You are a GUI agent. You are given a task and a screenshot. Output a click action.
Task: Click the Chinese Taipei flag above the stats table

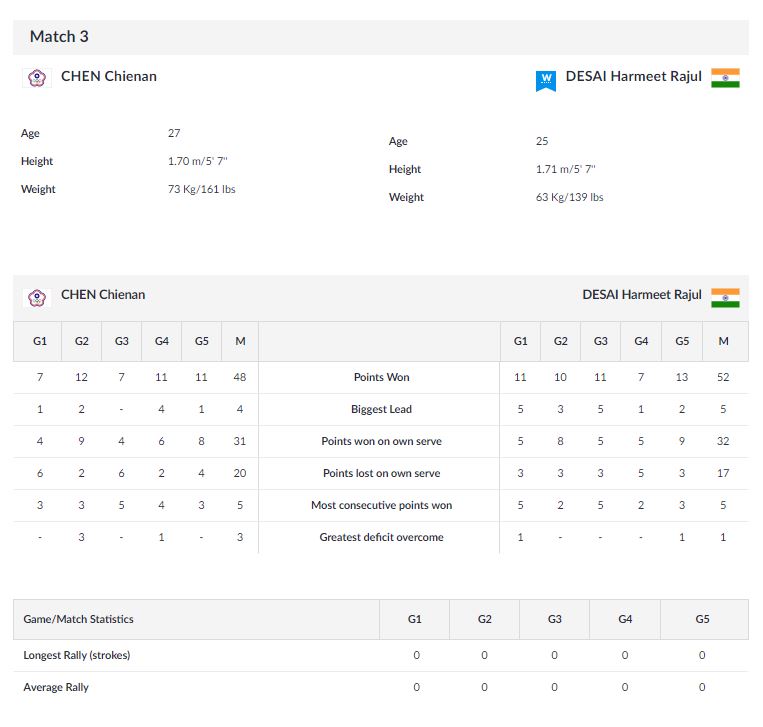click(x=37, y=296)
